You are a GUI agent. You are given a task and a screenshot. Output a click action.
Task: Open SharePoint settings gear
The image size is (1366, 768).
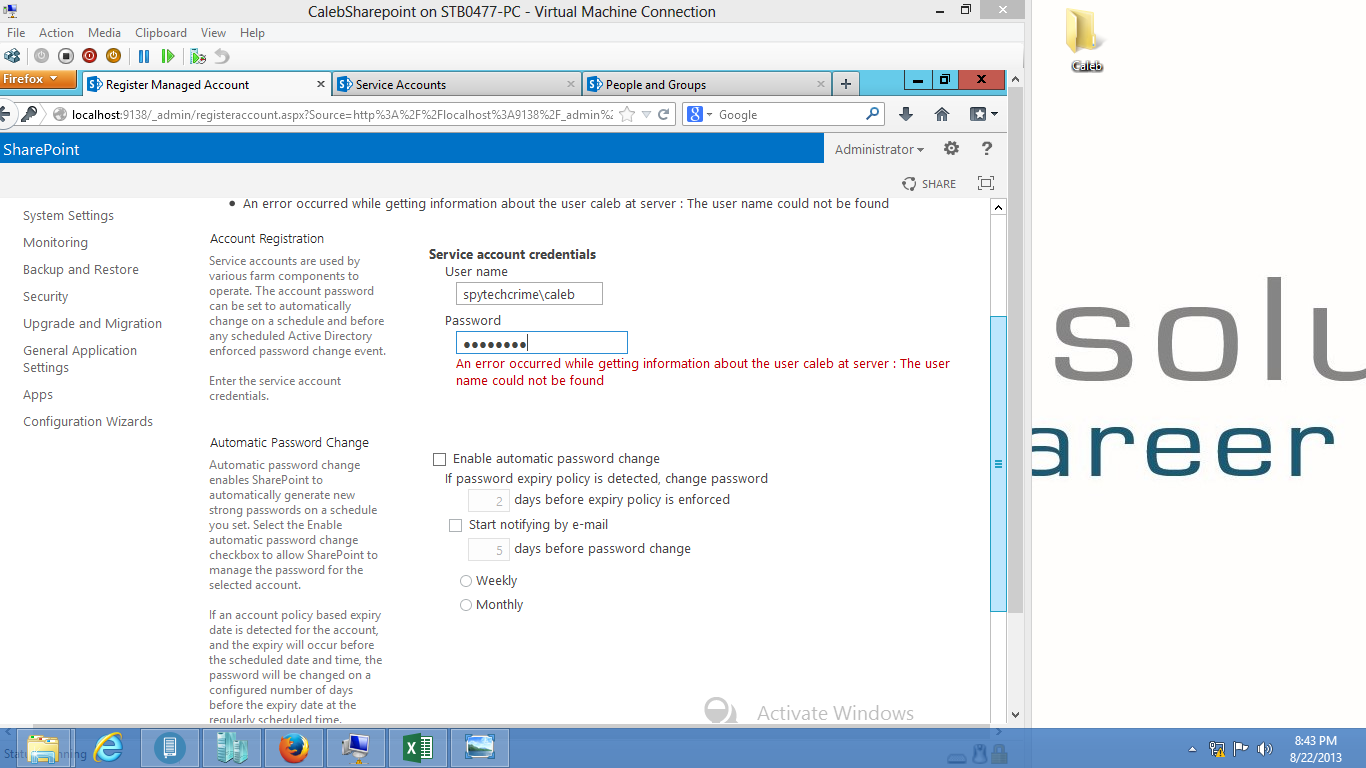coord(951,149)
